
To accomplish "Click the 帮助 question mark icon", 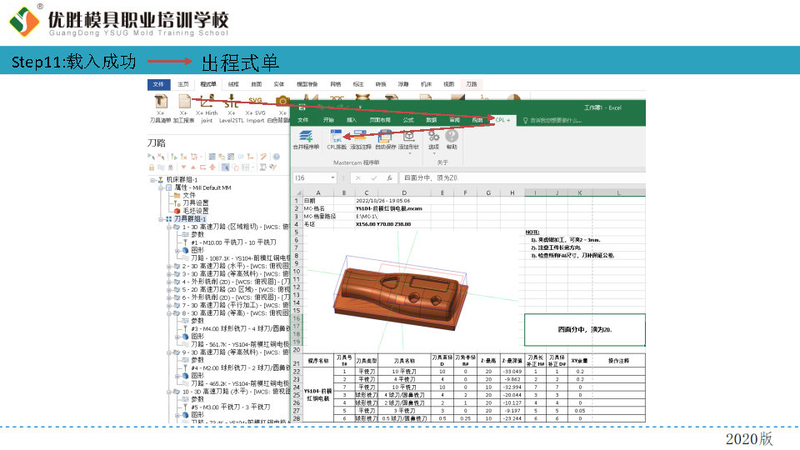I will point(452,136).
